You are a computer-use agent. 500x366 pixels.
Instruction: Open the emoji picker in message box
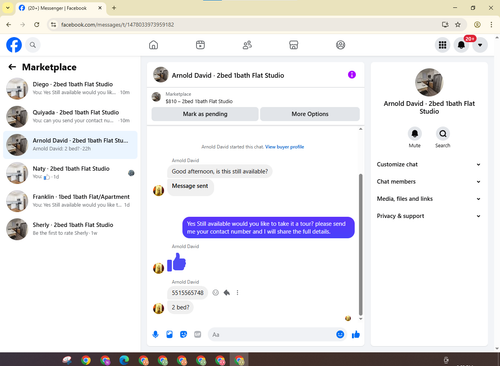pyautogui.click(x=340, y=334)
